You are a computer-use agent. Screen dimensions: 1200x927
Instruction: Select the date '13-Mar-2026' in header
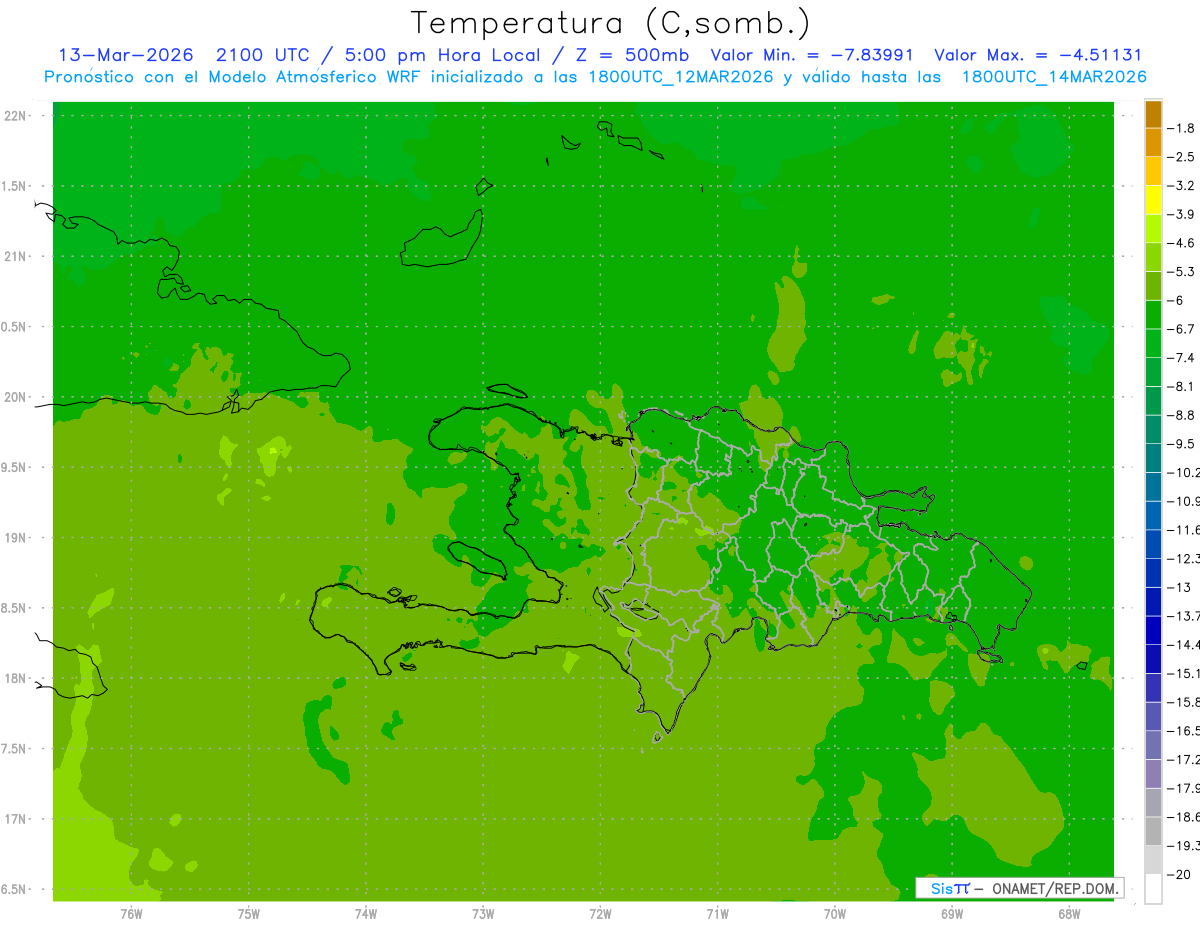click(126, 55)
